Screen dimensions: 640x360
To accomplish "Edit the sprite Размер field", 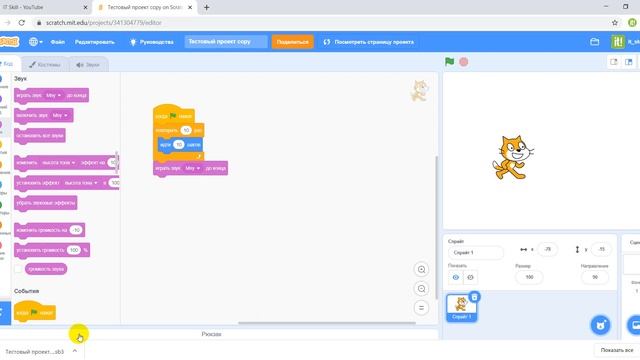I will coord(529,277).
